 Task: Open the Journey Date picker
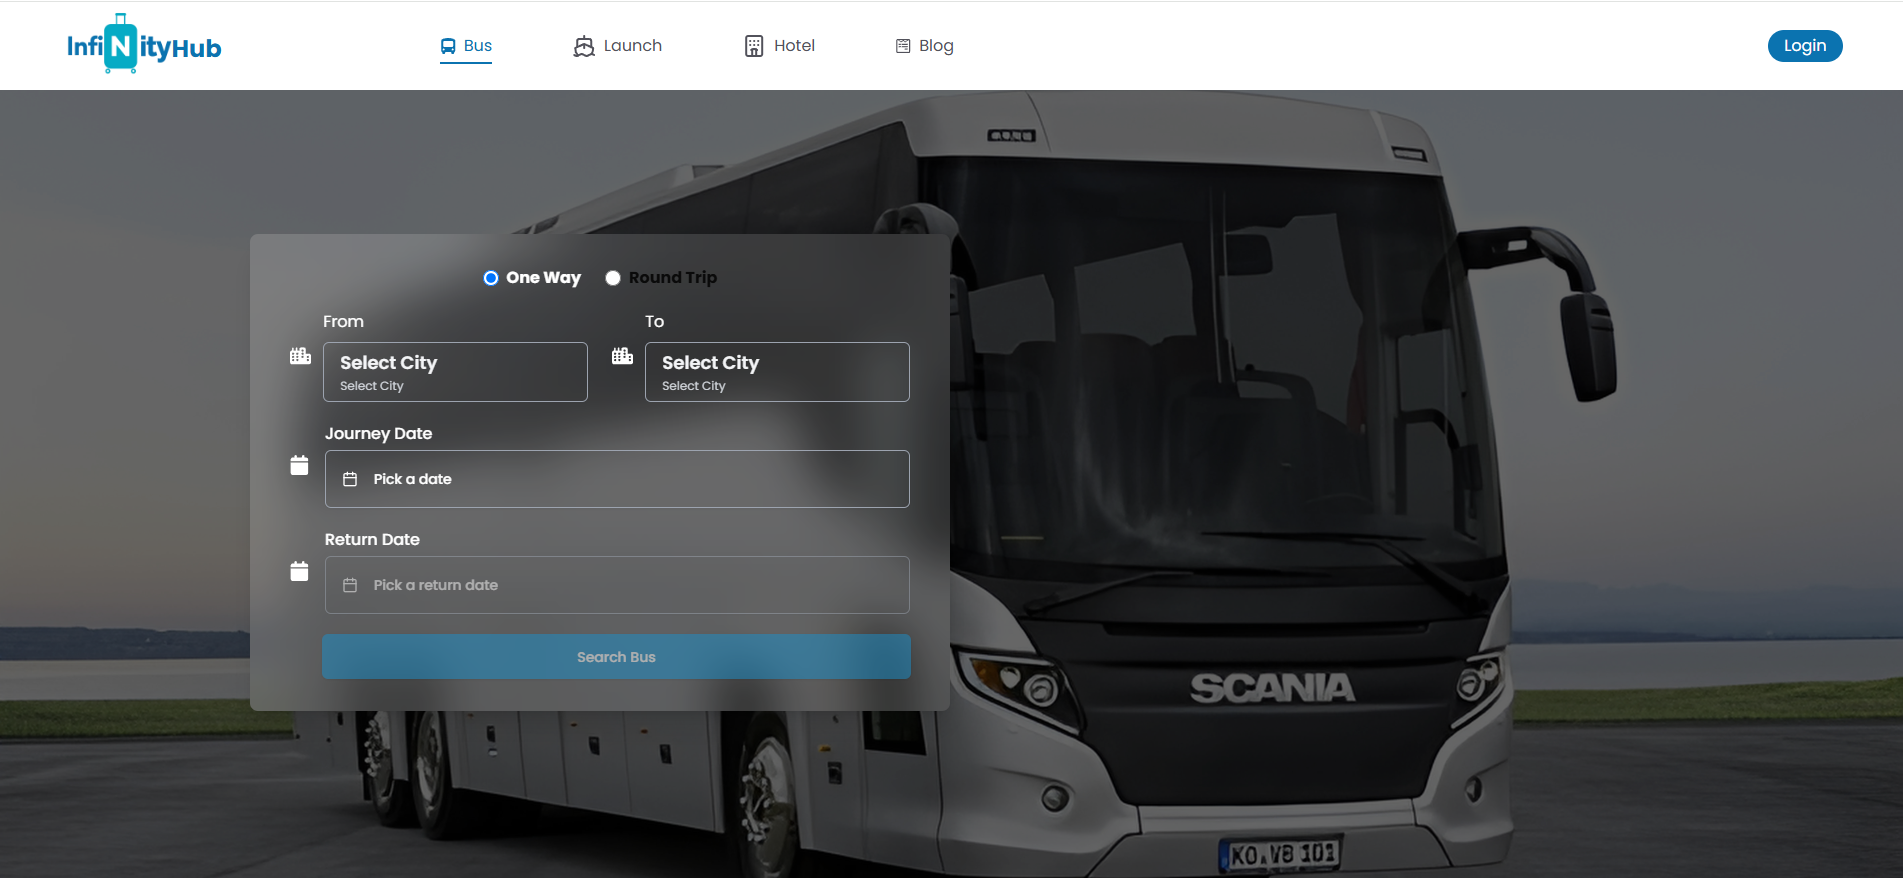coord(617,479)
